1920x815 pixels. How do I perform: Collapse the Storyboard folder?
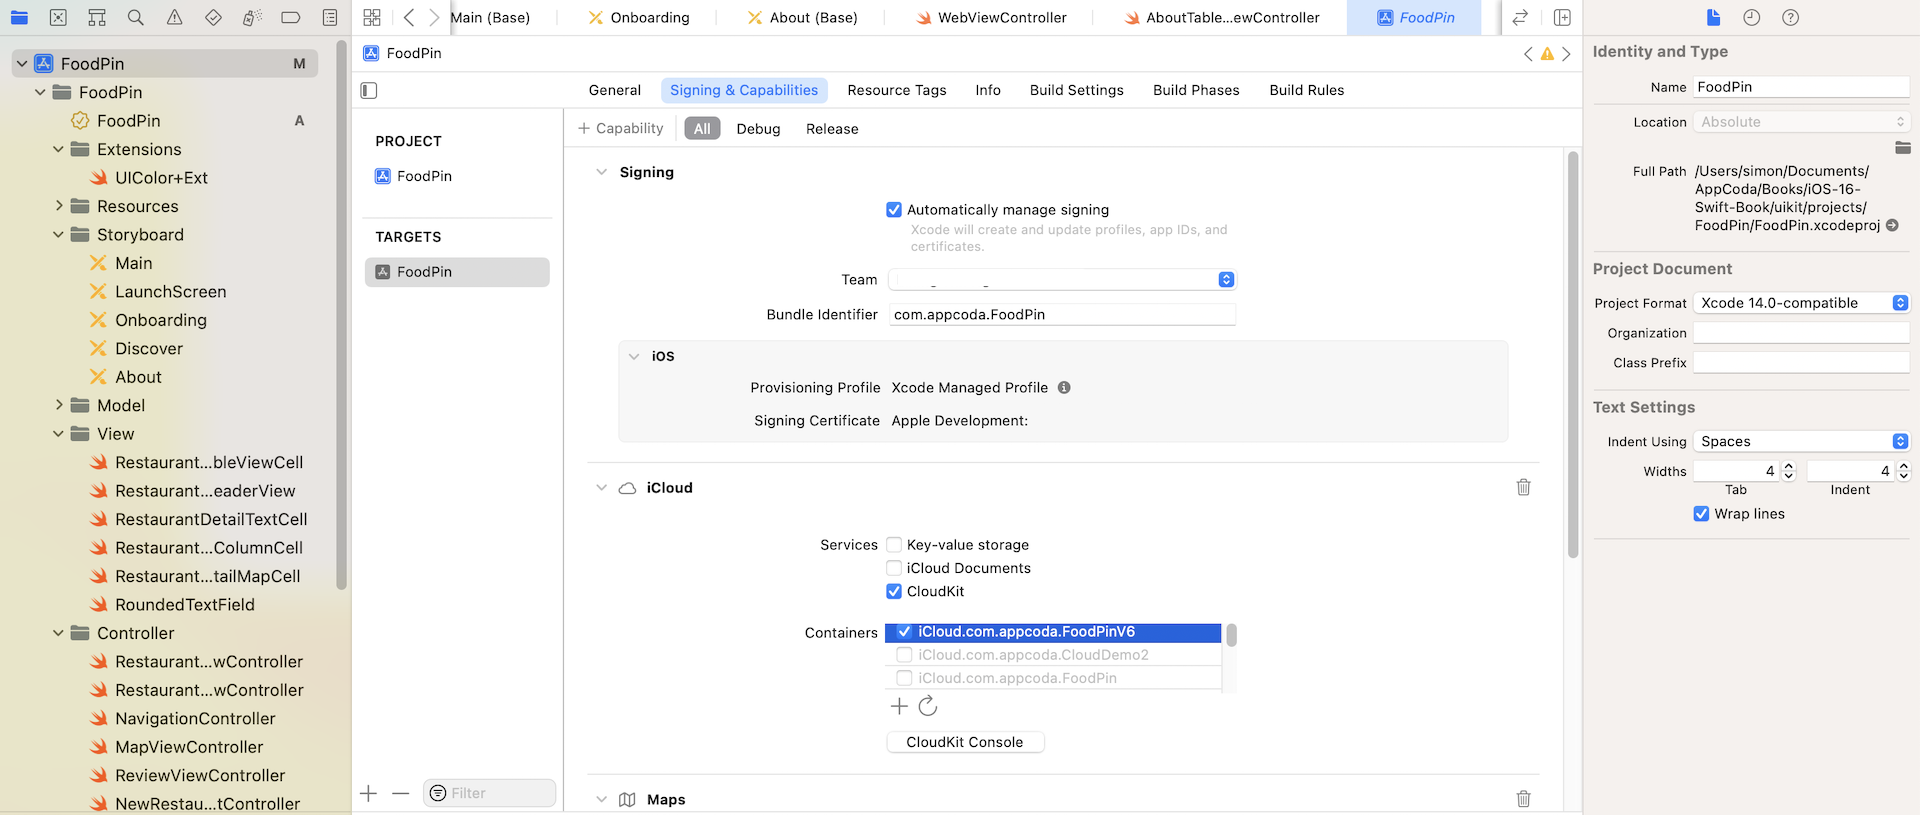click(x=59, y=235)
